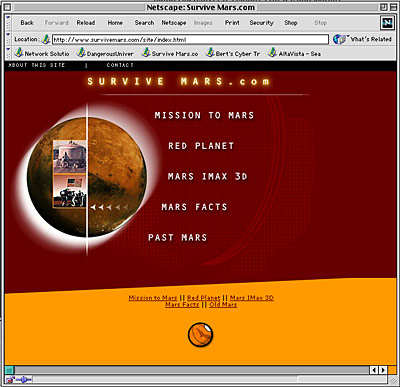Collapse the personal toolbar via its left handle
The height and width of the screenshot is (387, 400).
pos(8,53)
